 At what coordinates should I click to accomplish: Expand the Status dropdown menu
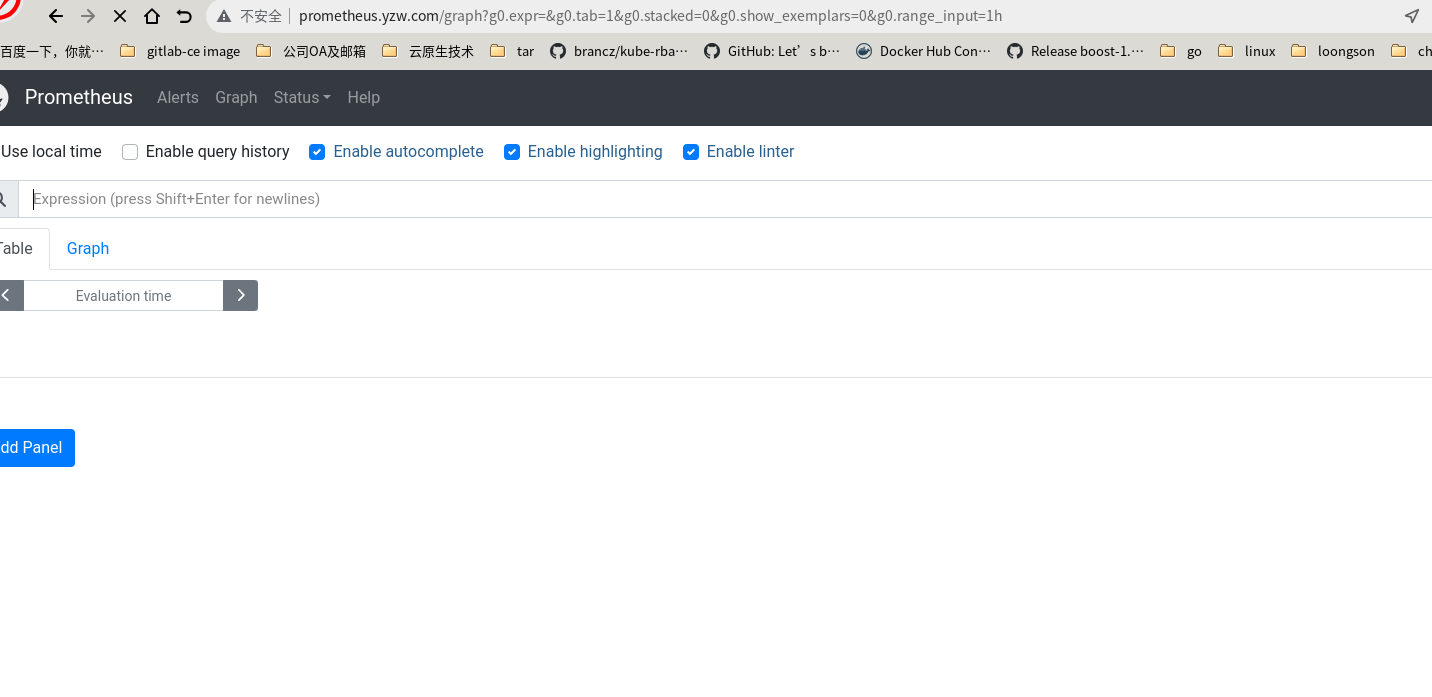[x=301, y=97]
